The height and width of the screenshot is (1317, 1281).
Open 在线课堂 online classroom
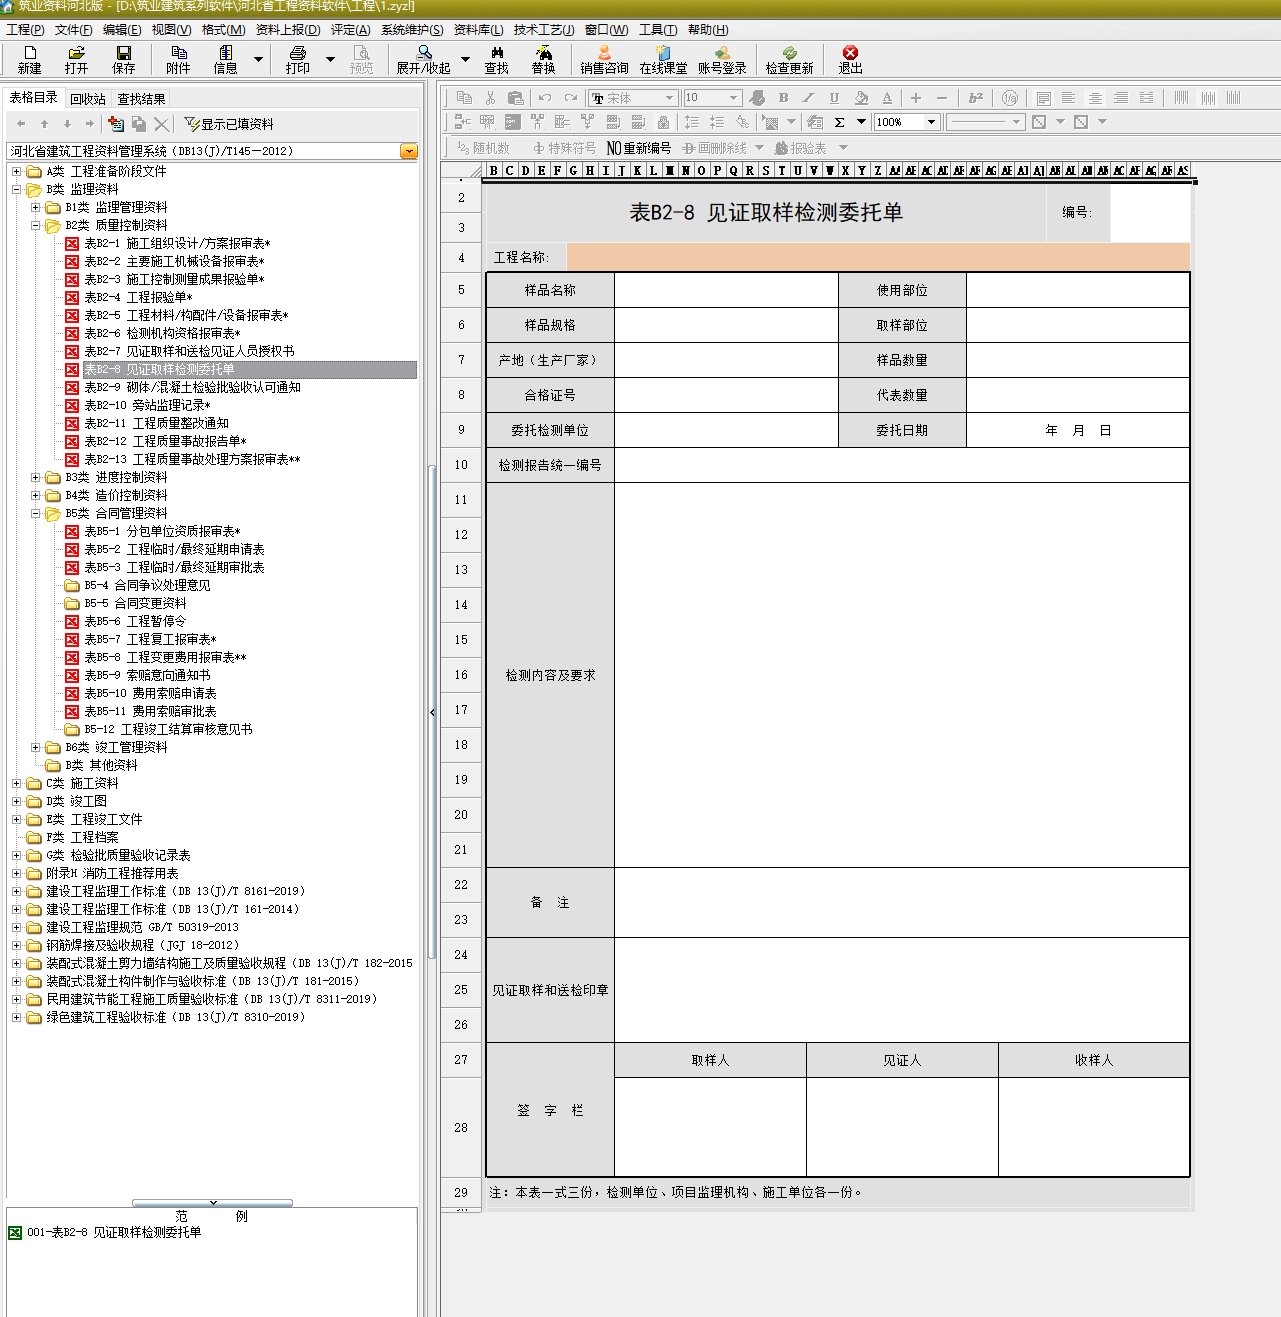663,60
